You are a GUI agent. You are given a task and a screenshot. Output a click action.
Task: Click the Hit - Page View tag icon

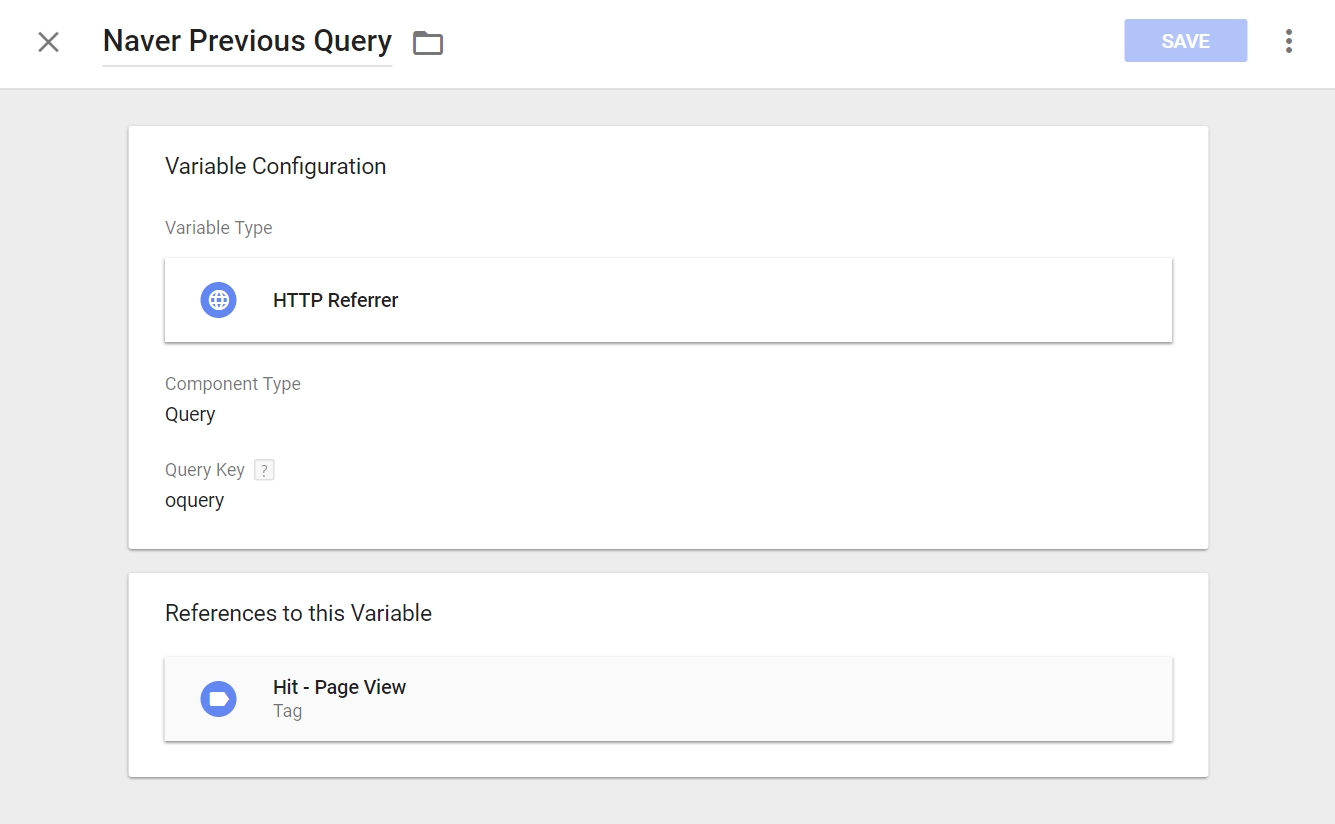(218, 699)
